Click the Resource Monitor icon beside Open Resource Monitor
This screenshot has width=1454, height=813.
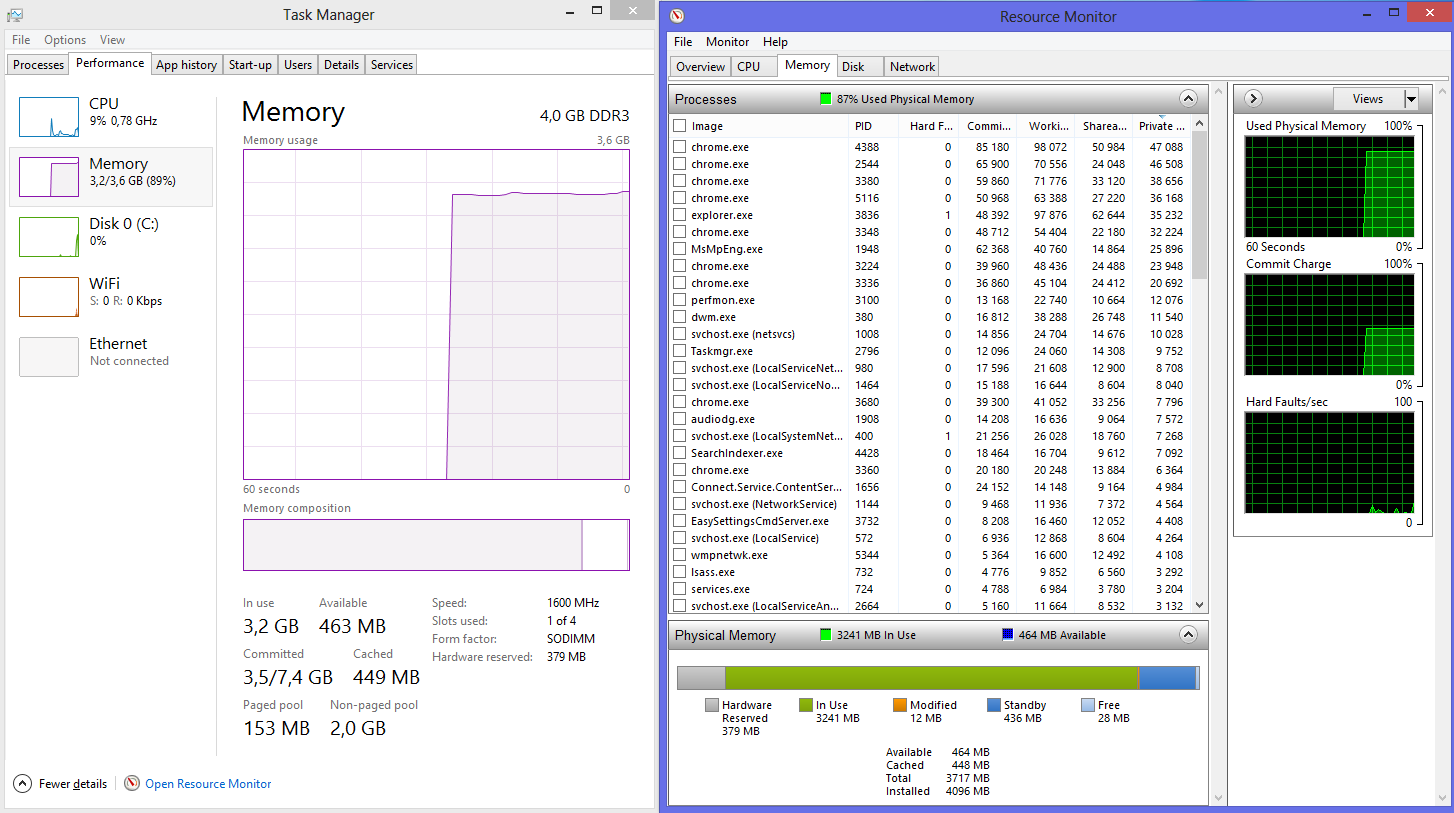pyautogui.click(x=132, y=784)
